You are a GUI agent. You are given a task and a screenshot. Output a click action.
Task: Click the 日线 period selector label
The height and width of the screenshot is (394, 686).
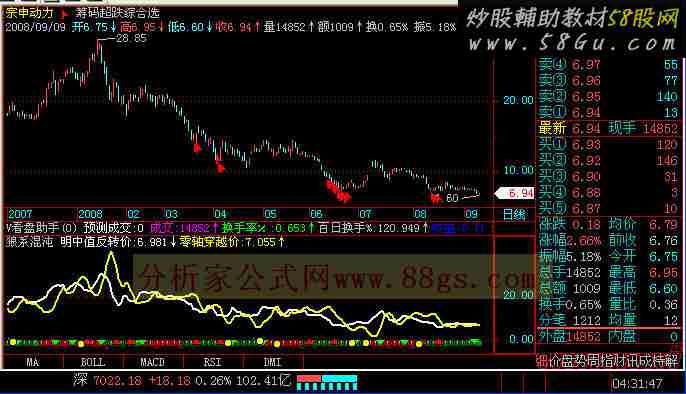[514, 214]
